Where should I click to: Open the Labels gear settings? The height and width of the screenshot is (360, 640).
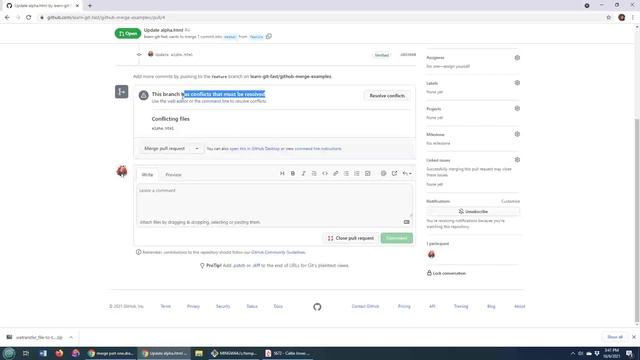(517, 83)
